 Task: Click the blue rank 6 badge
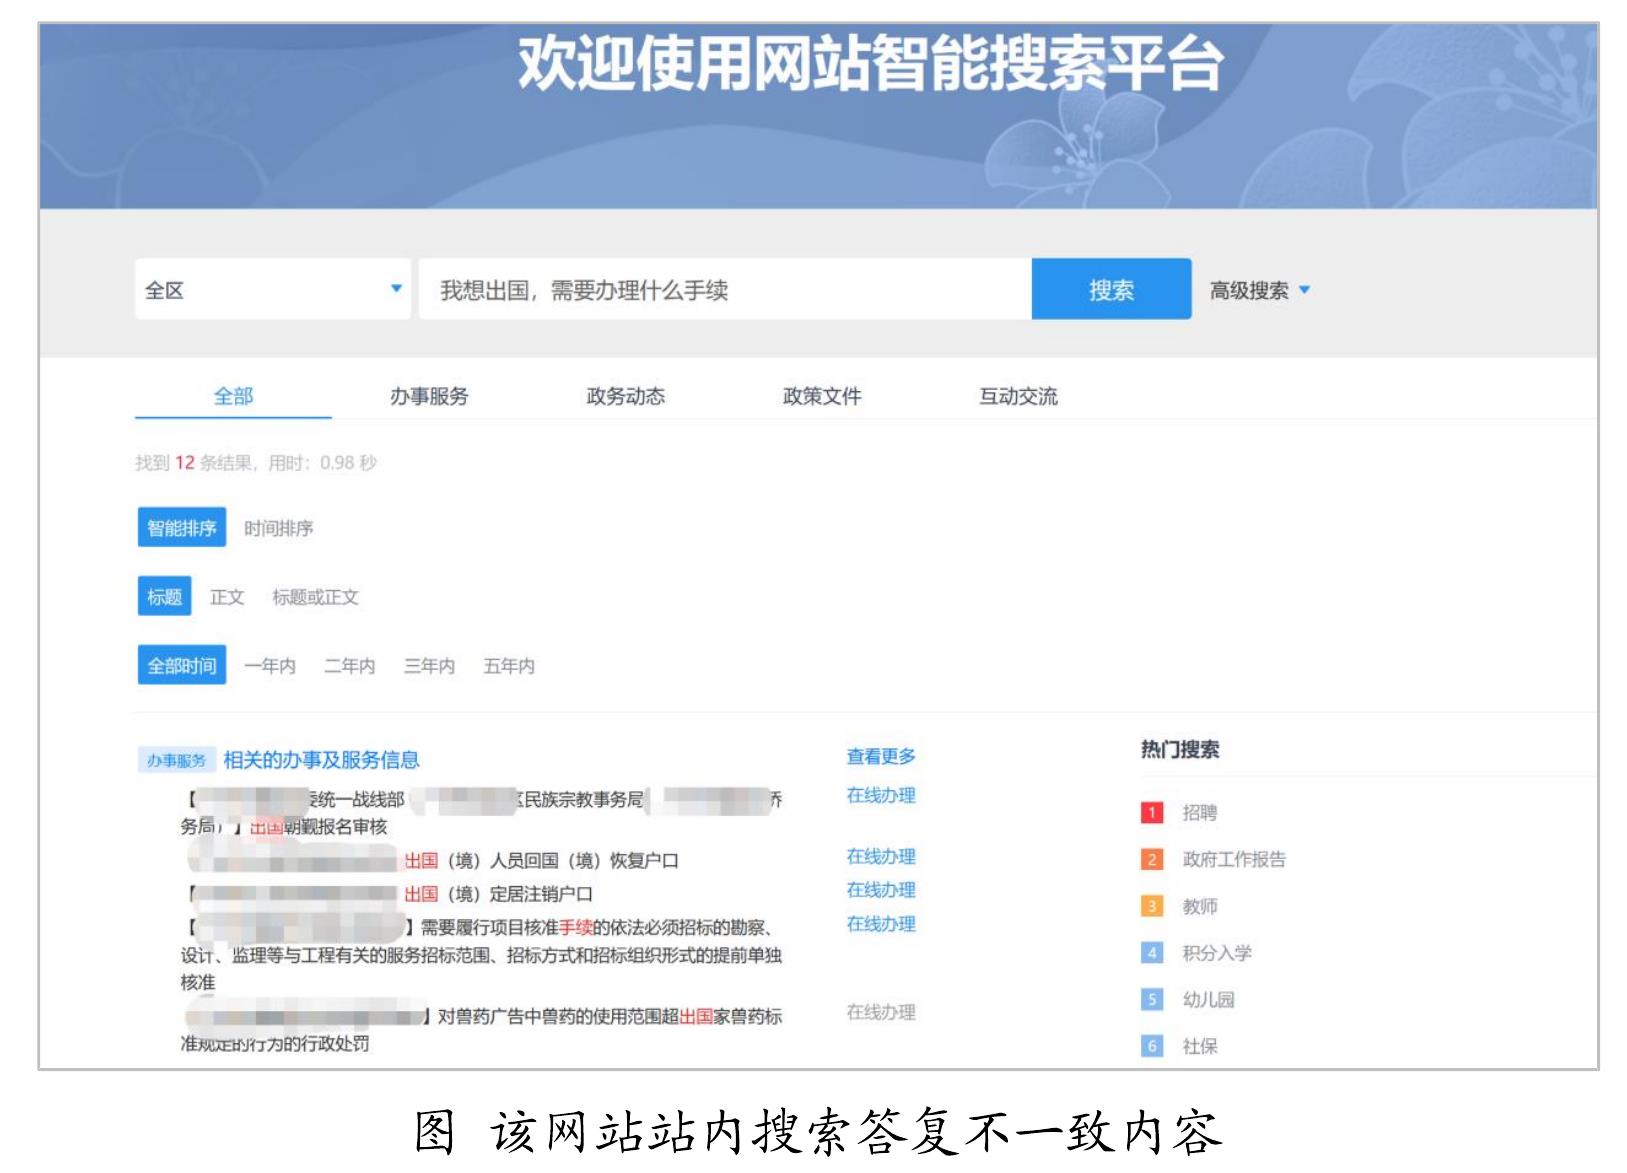pos(1152,1046)
